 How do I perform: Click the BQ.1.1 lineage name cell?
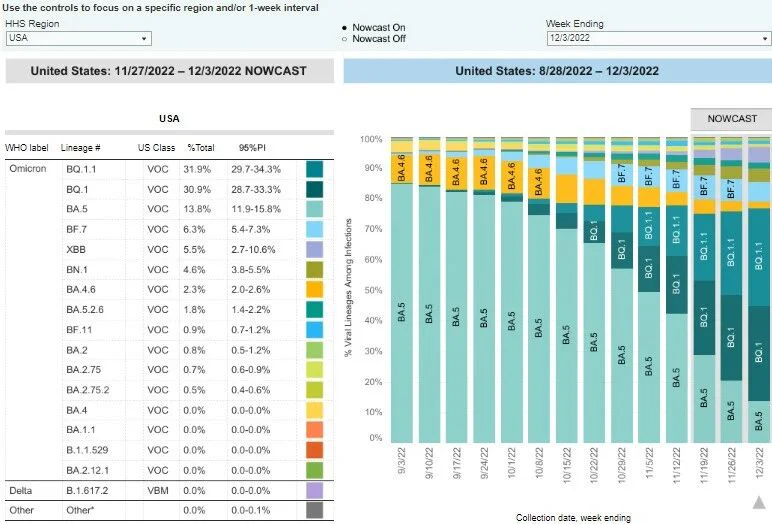81,169
